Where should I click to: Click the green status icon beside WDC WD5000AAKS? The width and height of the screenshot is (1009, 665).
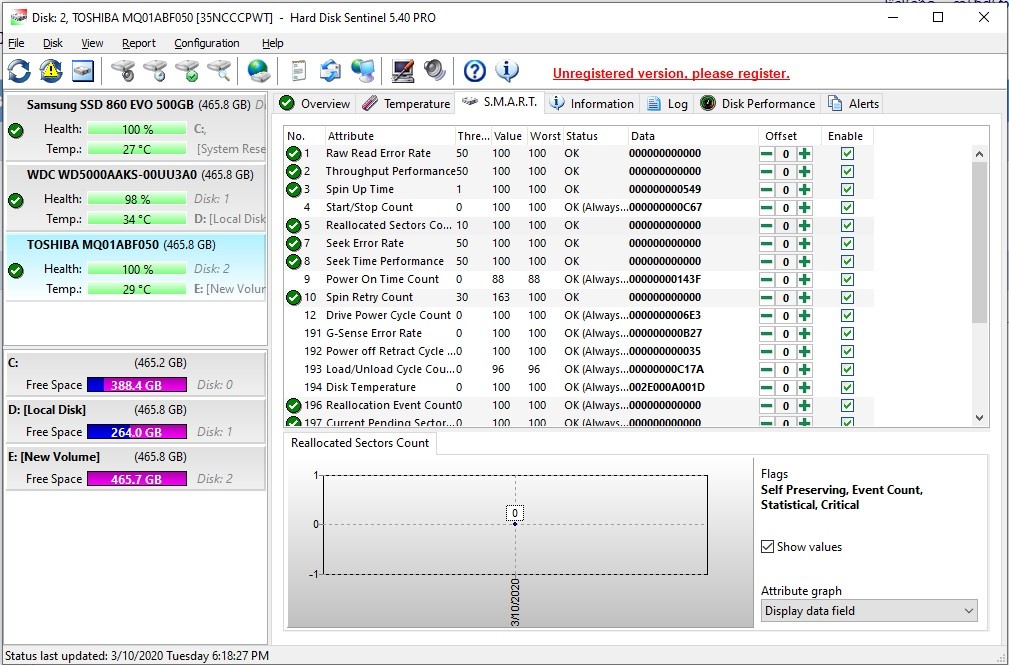(16, 201)
